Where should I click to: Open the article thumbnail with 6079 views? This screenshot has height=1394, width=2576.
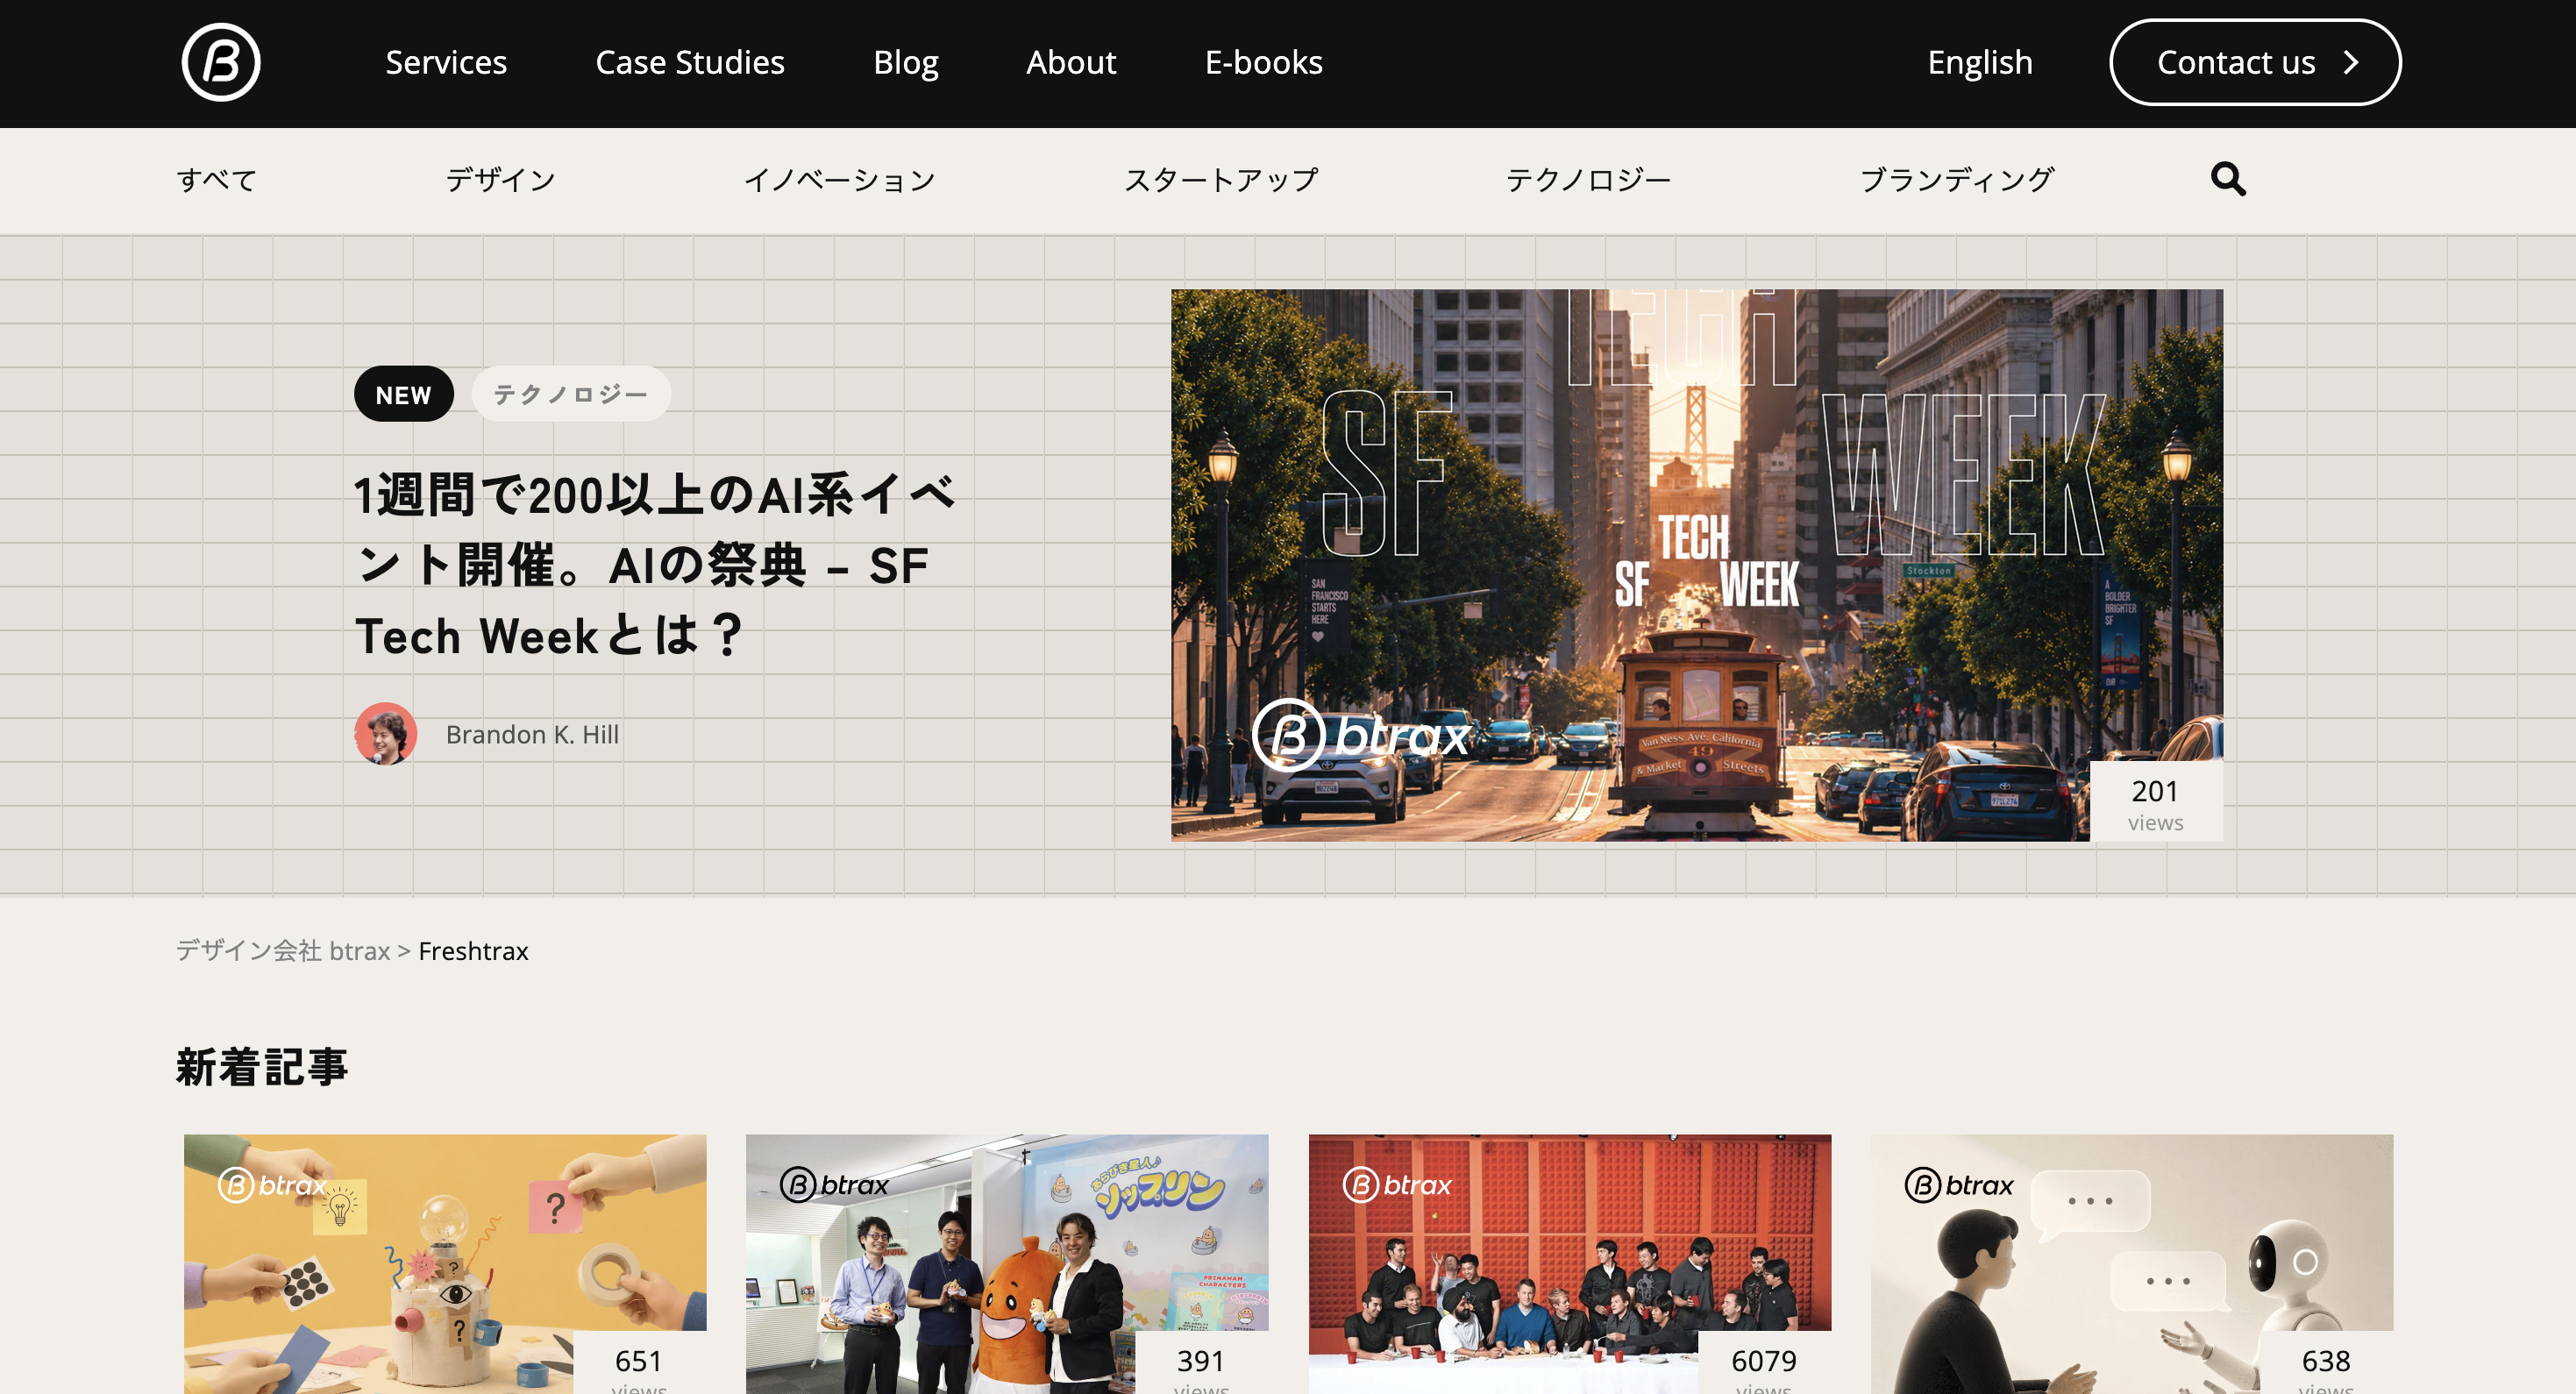click(1569, 1263)
